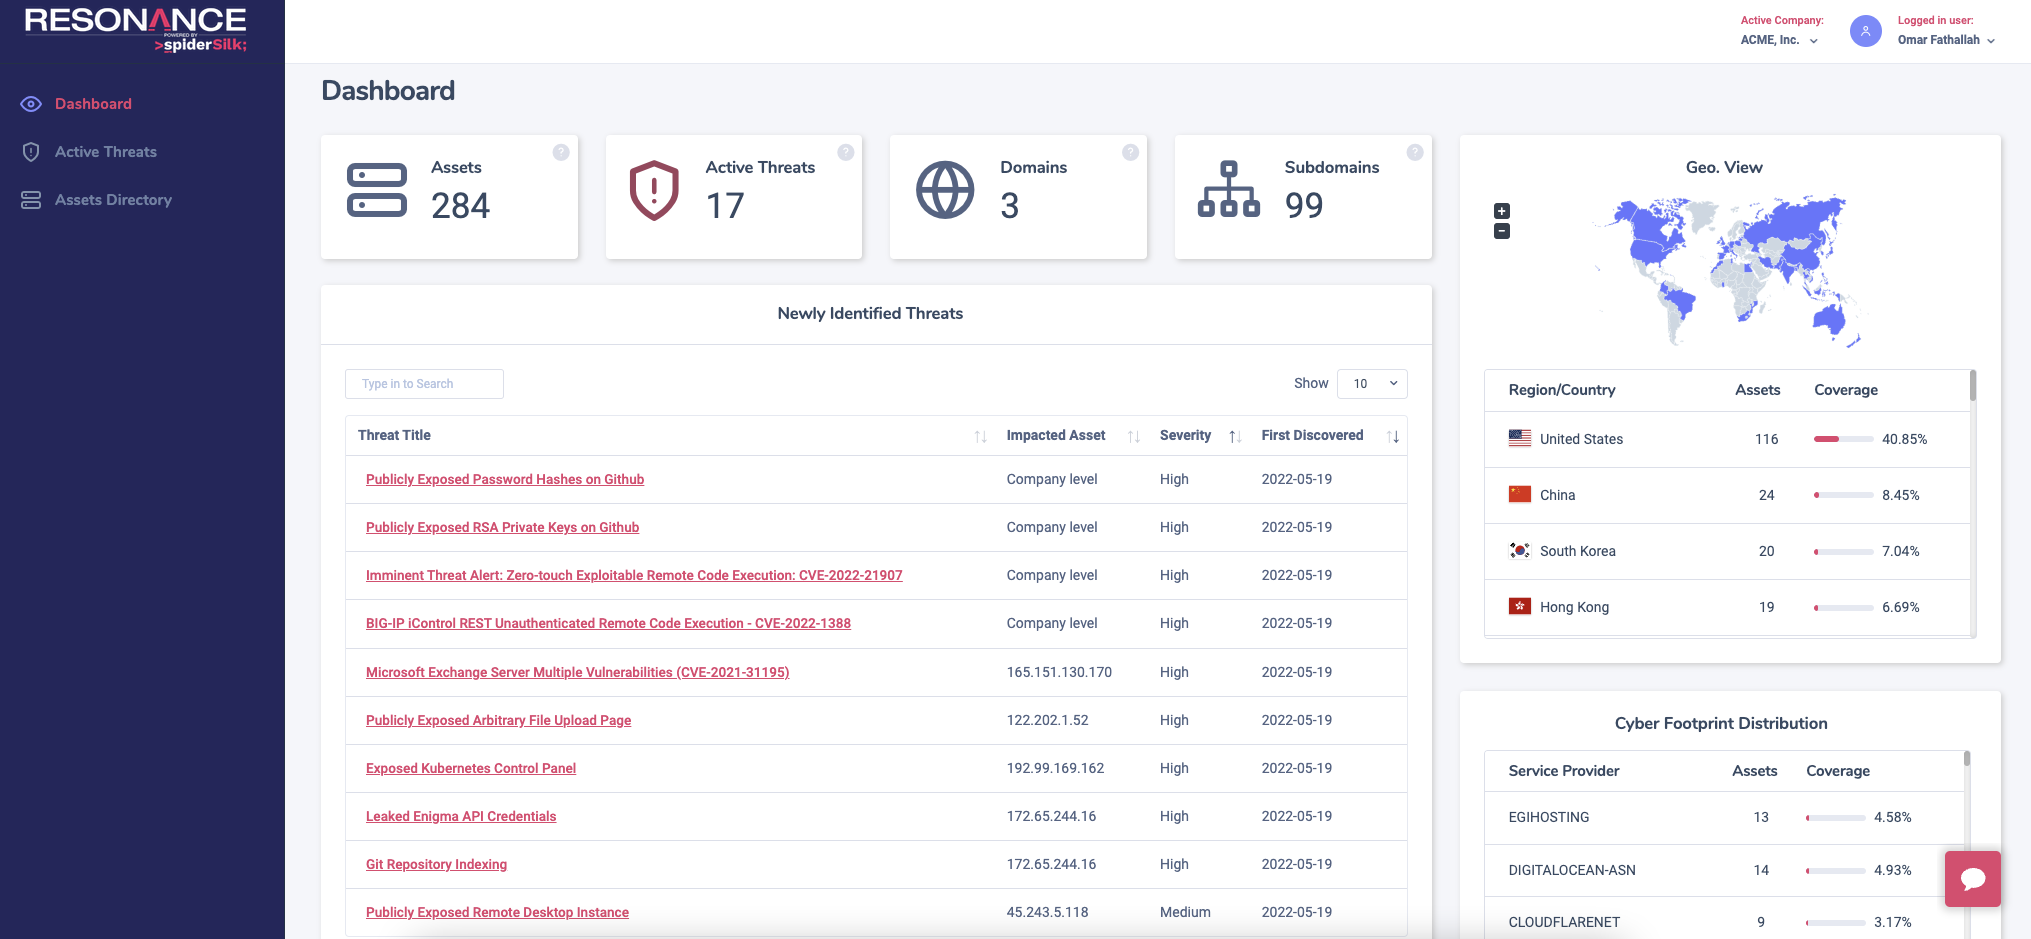Viewport: 2031px width, 939px height.
Task: Click the help icon on Domains card
Action: (x=1130, y=152)
